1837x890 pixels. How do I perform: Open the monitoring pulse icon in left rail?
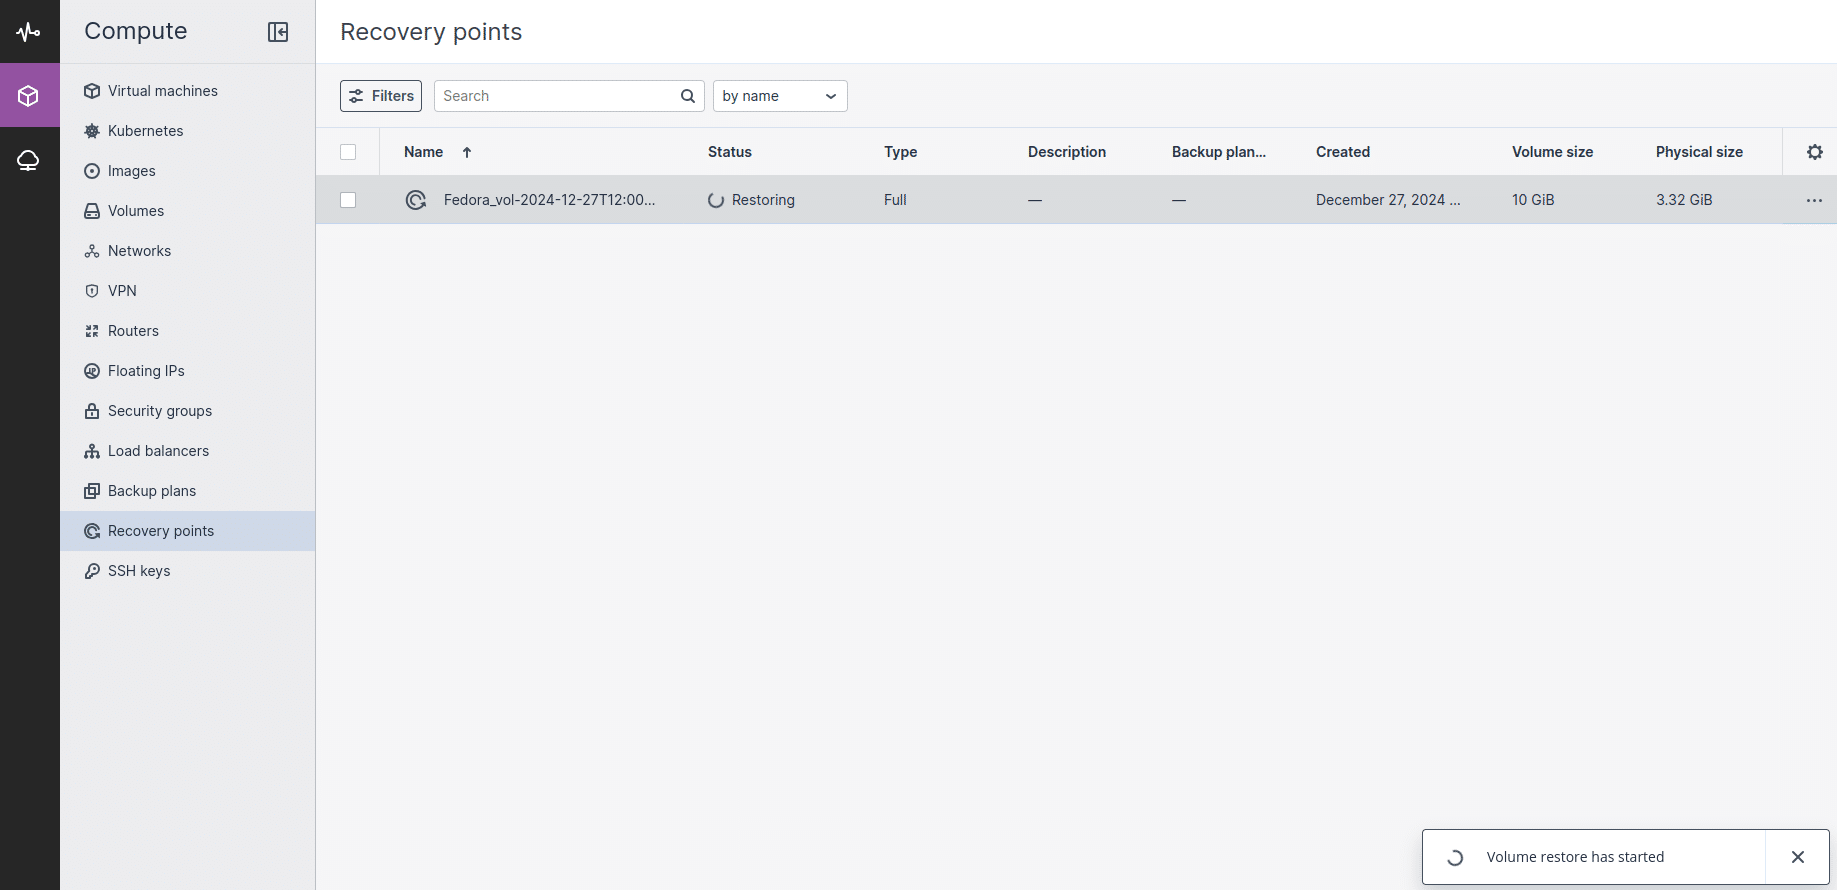(x=29, y=32)
